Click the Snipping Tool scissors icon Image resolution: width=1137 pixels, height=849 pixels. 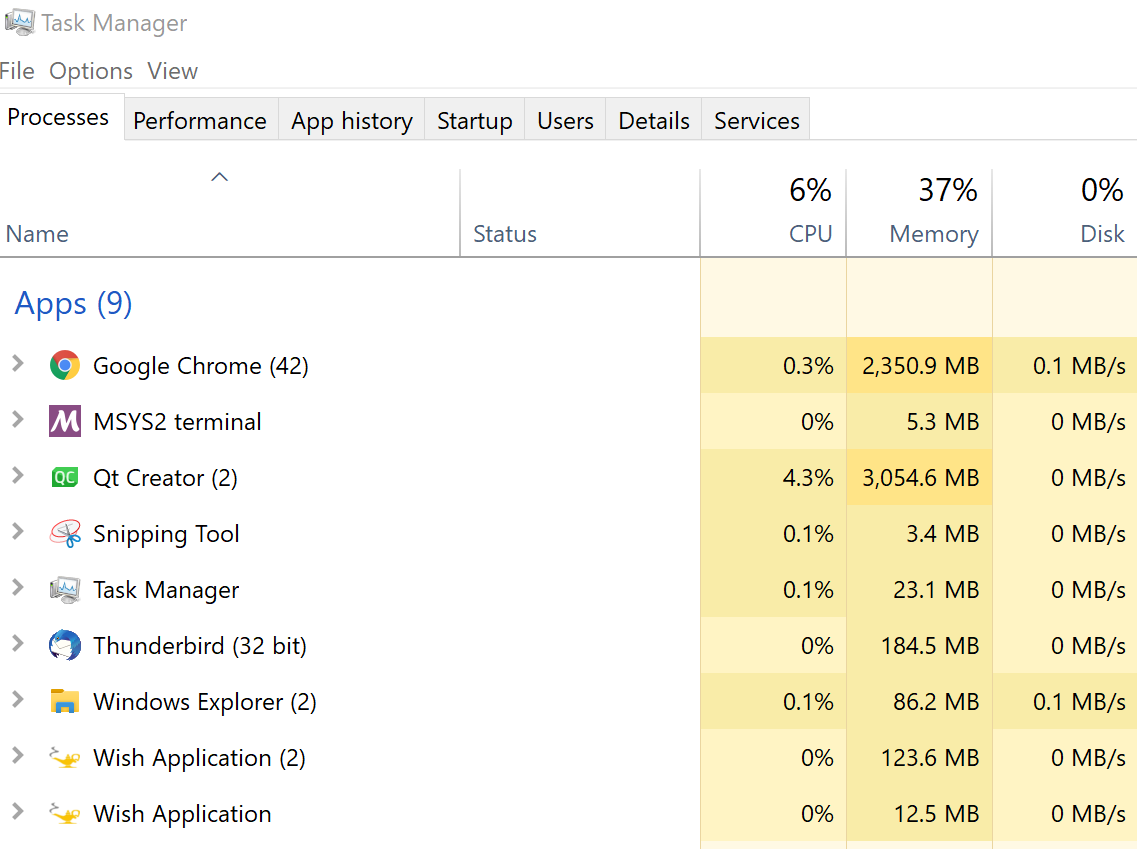(x=65, y=534)
